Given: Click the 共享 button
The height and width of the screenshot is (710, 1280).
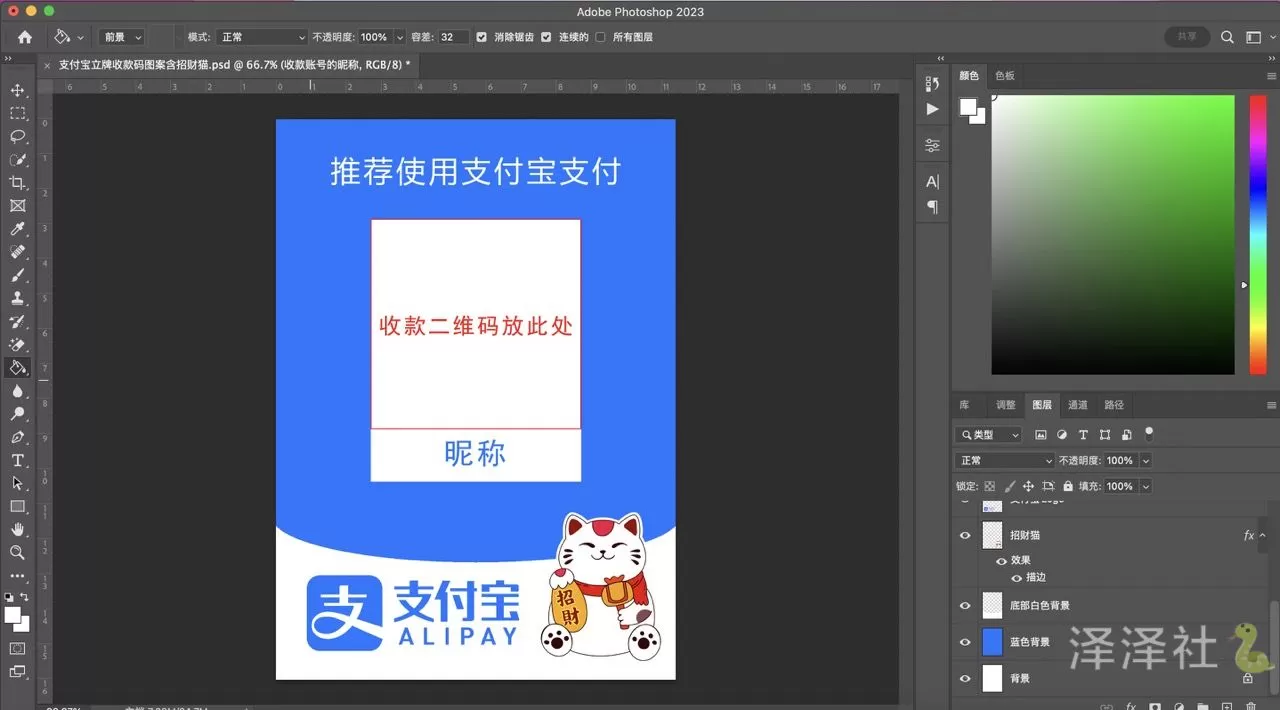Looking at the screenshot, I should pos(1186,36).
